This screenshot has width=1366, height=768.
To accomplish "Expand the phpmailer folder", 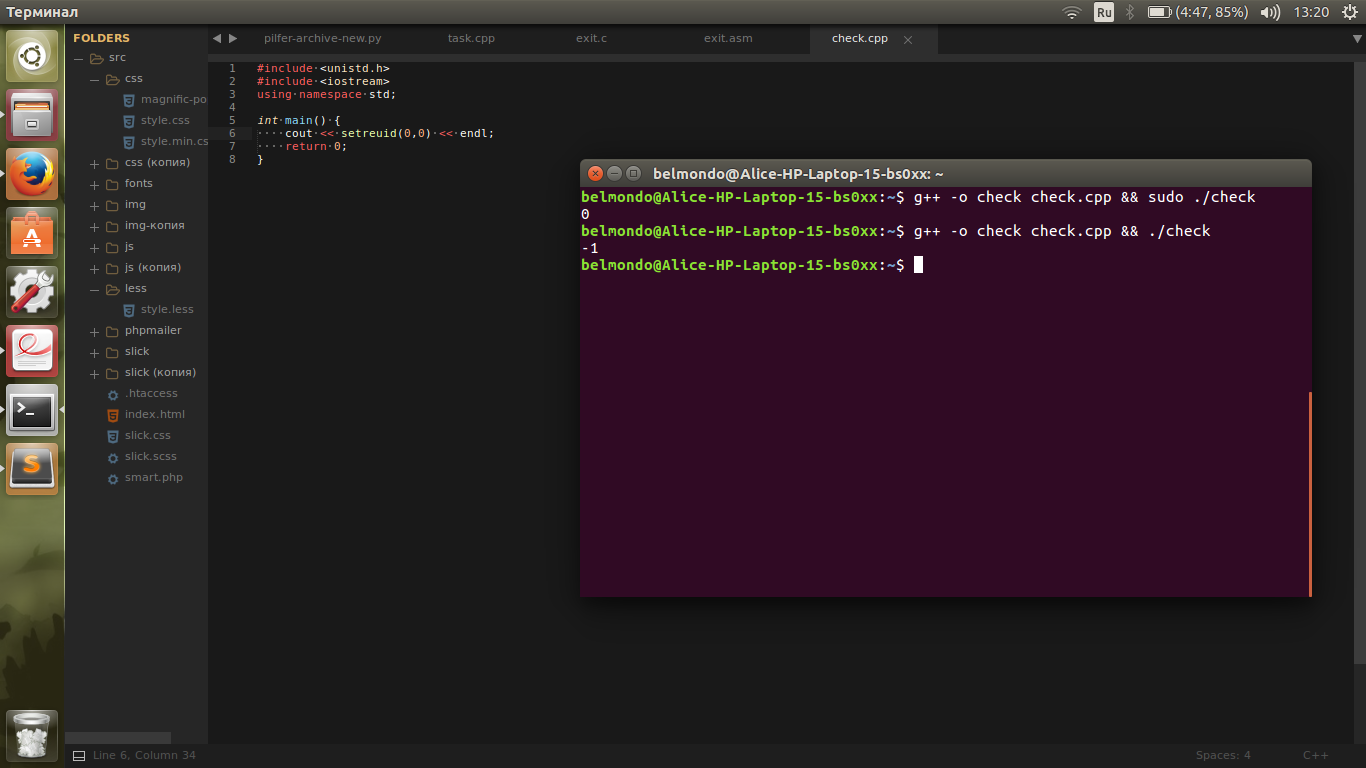I will pos(94,331).
